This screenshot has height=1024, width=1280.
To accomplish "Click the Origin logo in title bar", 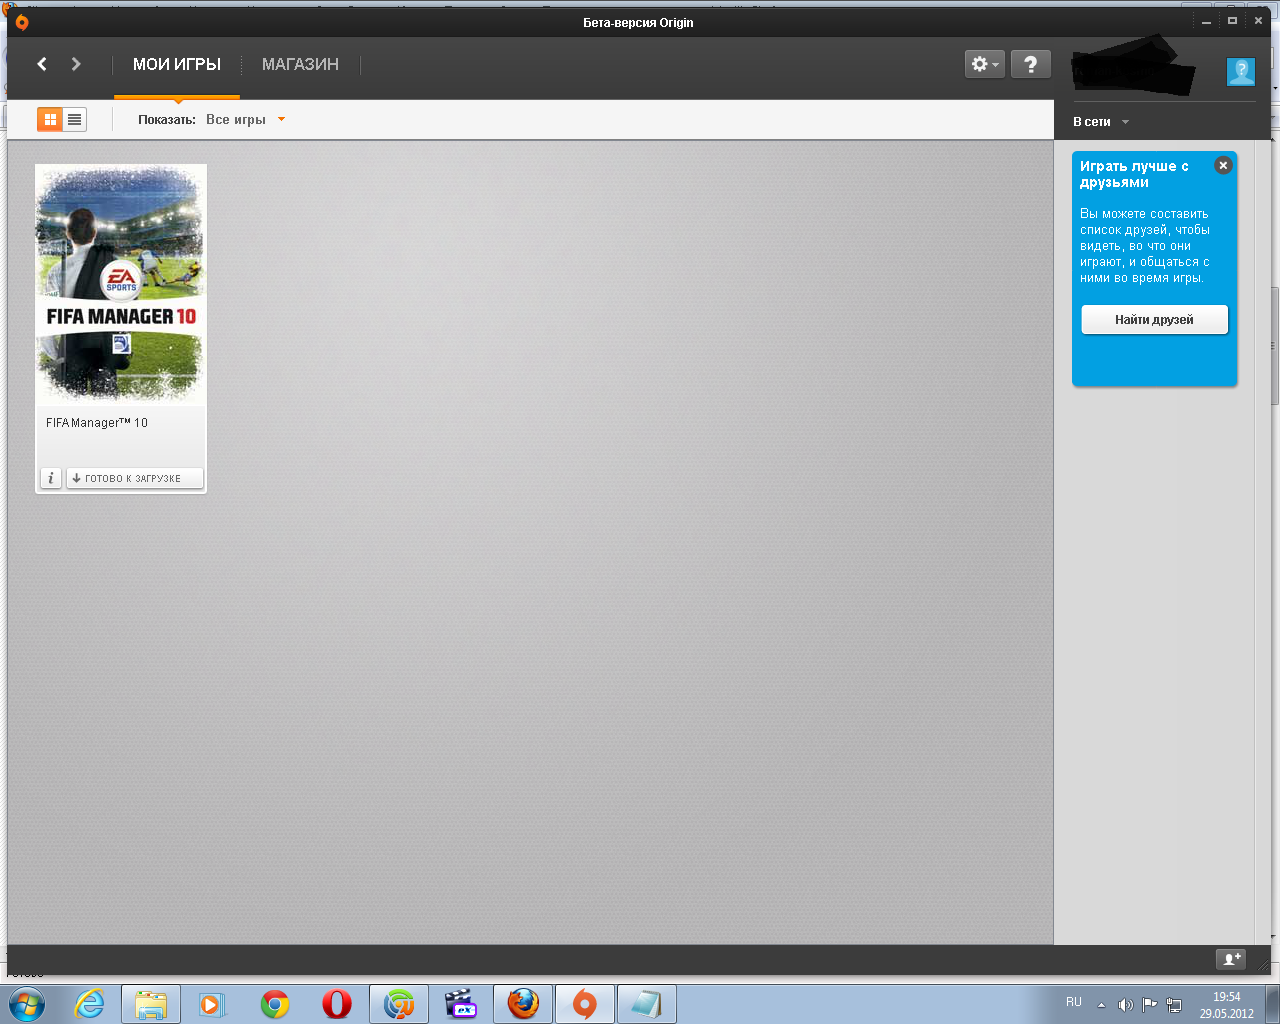I will coord(22,22).
